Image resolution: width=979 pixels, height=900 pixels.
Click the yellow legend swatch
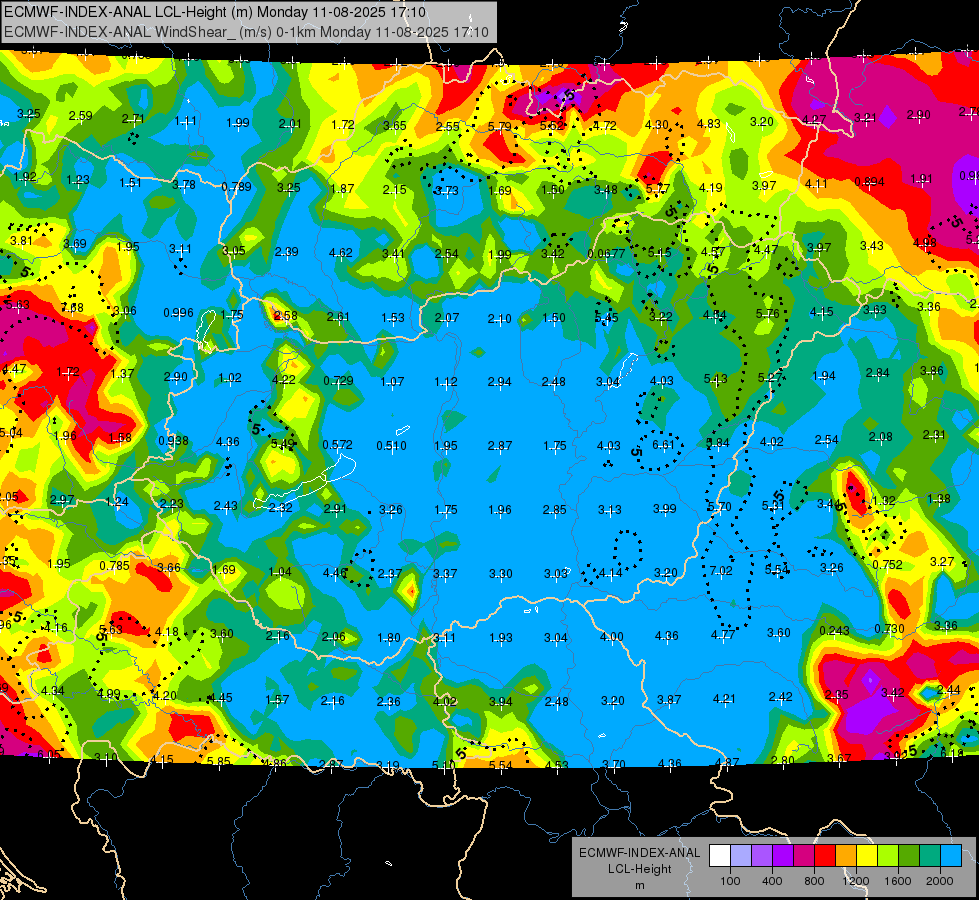[x=867, y=856]
